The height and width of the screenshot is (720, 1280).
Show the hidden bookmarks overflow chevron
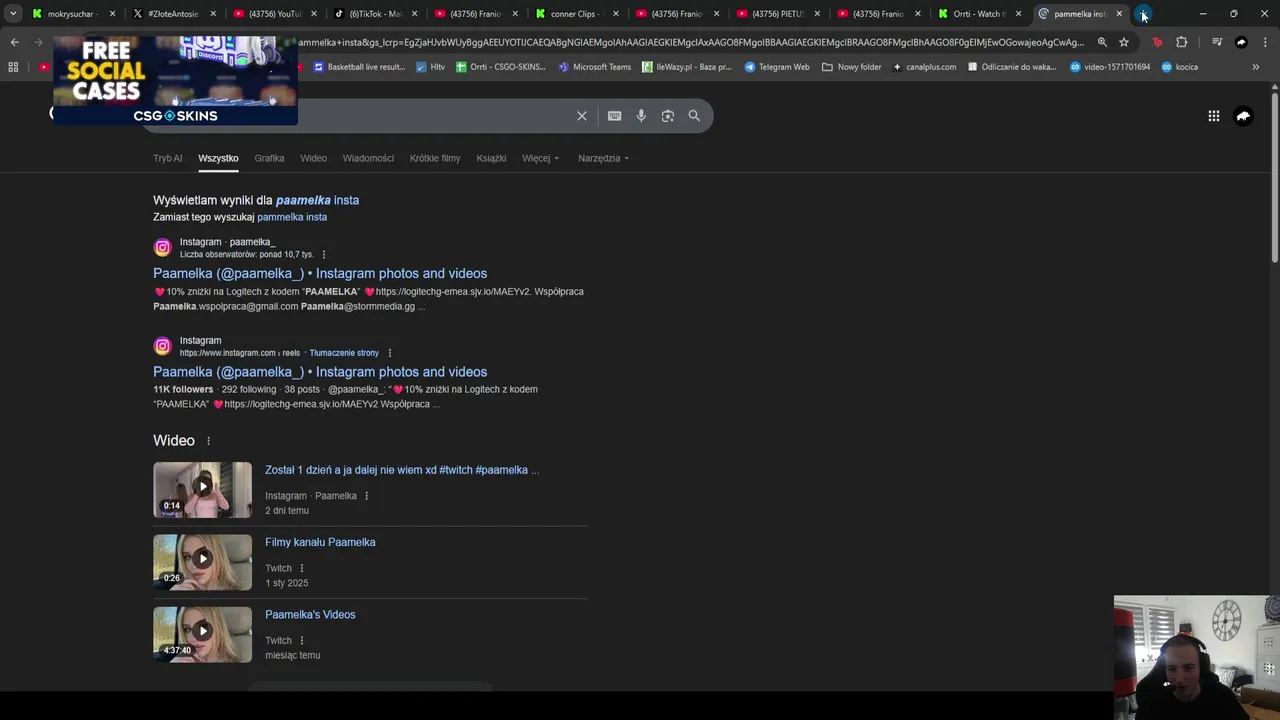click(1255, 67)
